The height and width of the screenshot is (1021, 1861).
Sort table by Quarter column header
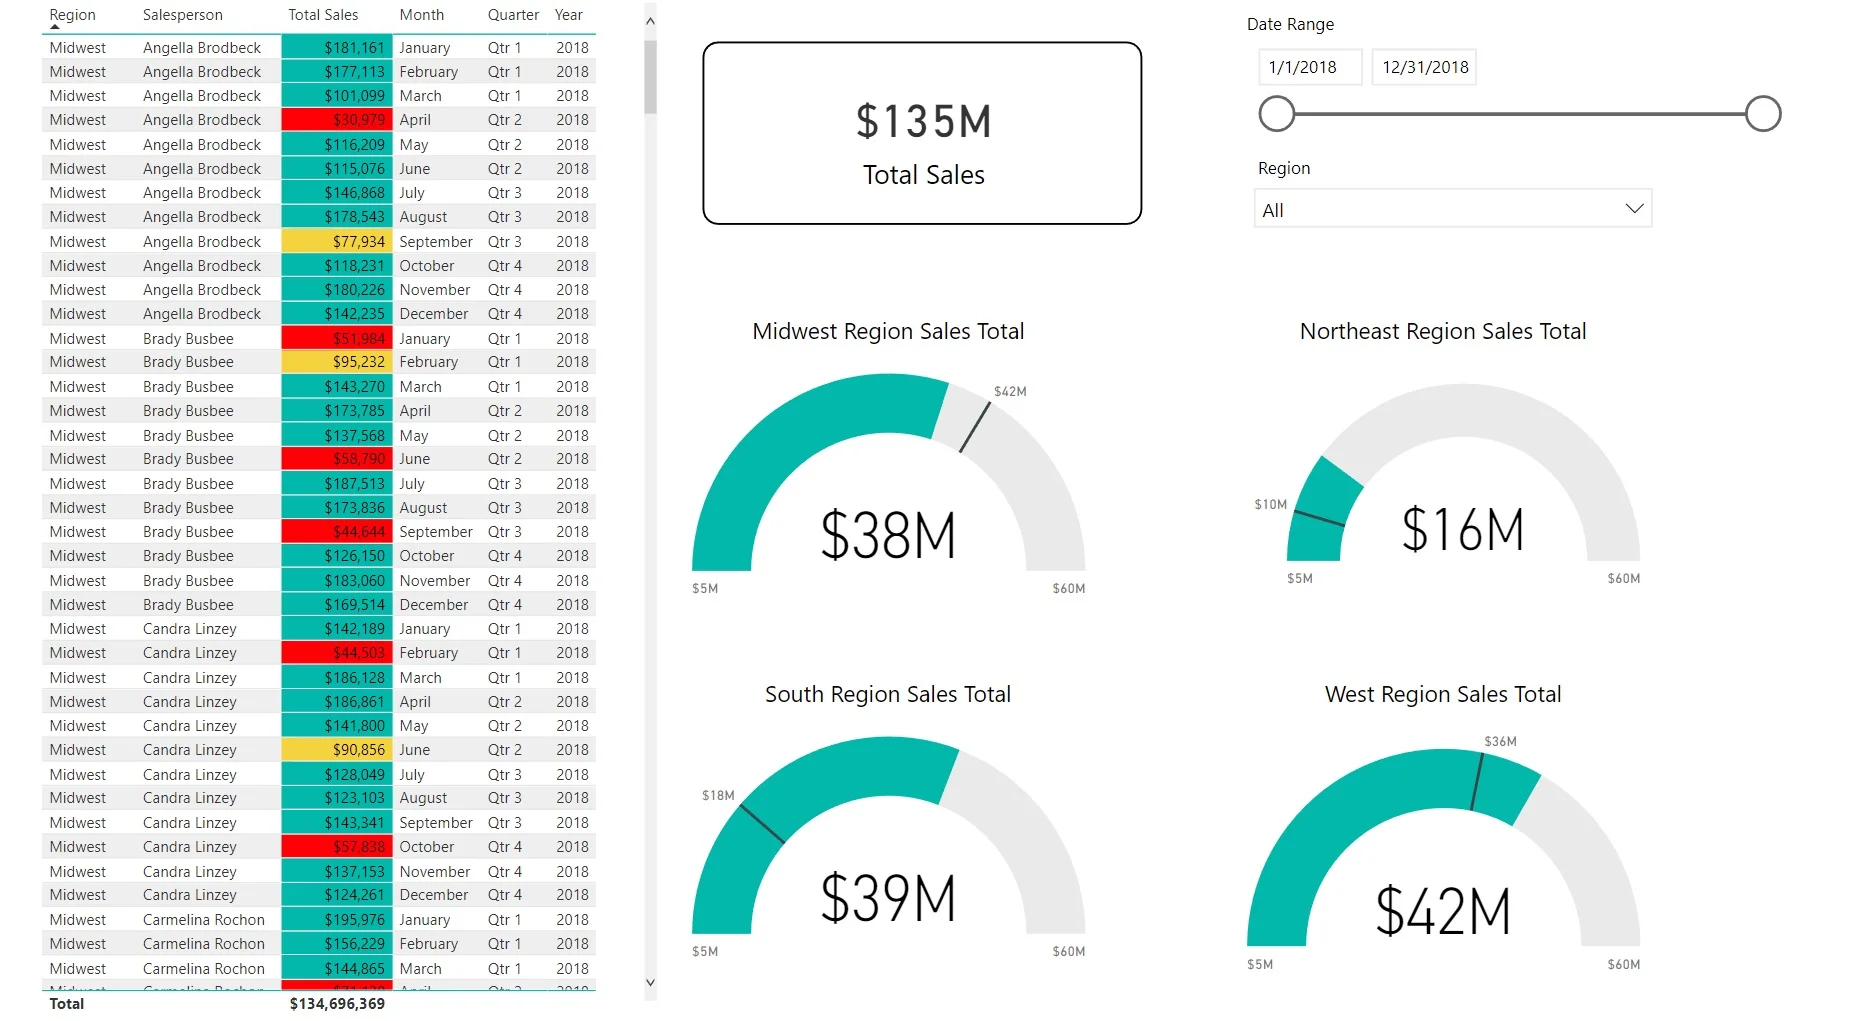coord(513,15)
